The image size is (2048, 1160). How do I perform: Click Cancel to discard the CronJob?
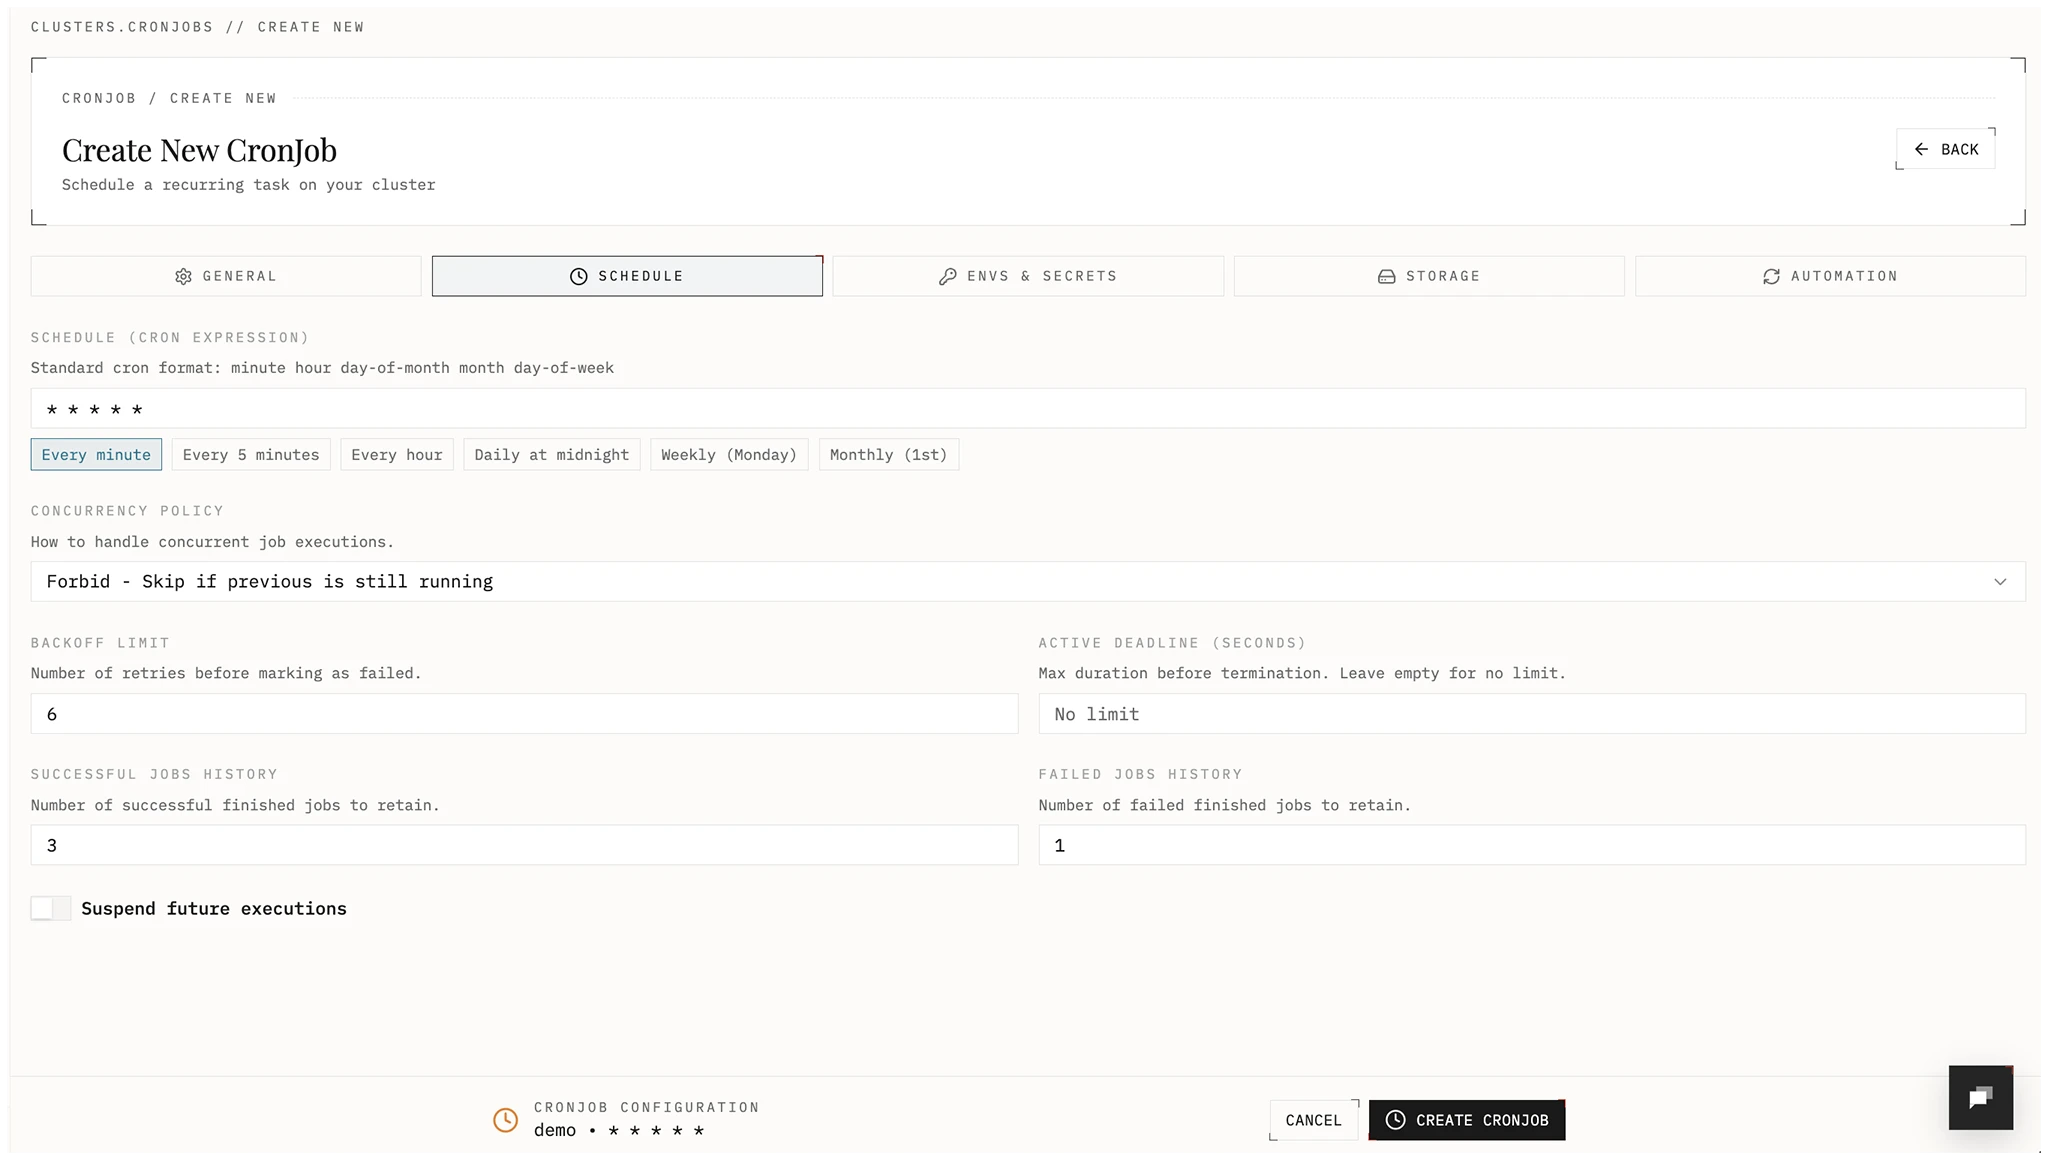[1313, 1120]
